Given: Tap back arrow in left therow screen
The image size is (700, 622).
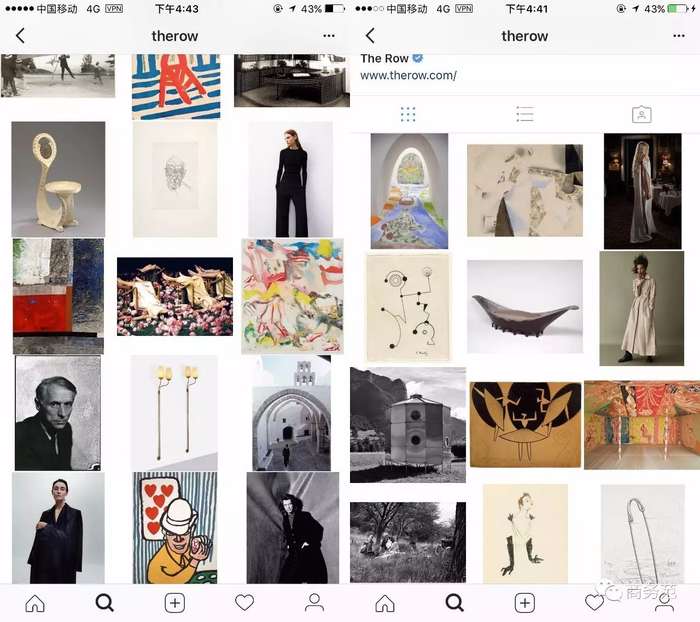Looking at the screenshot, I should pos(20,36).
